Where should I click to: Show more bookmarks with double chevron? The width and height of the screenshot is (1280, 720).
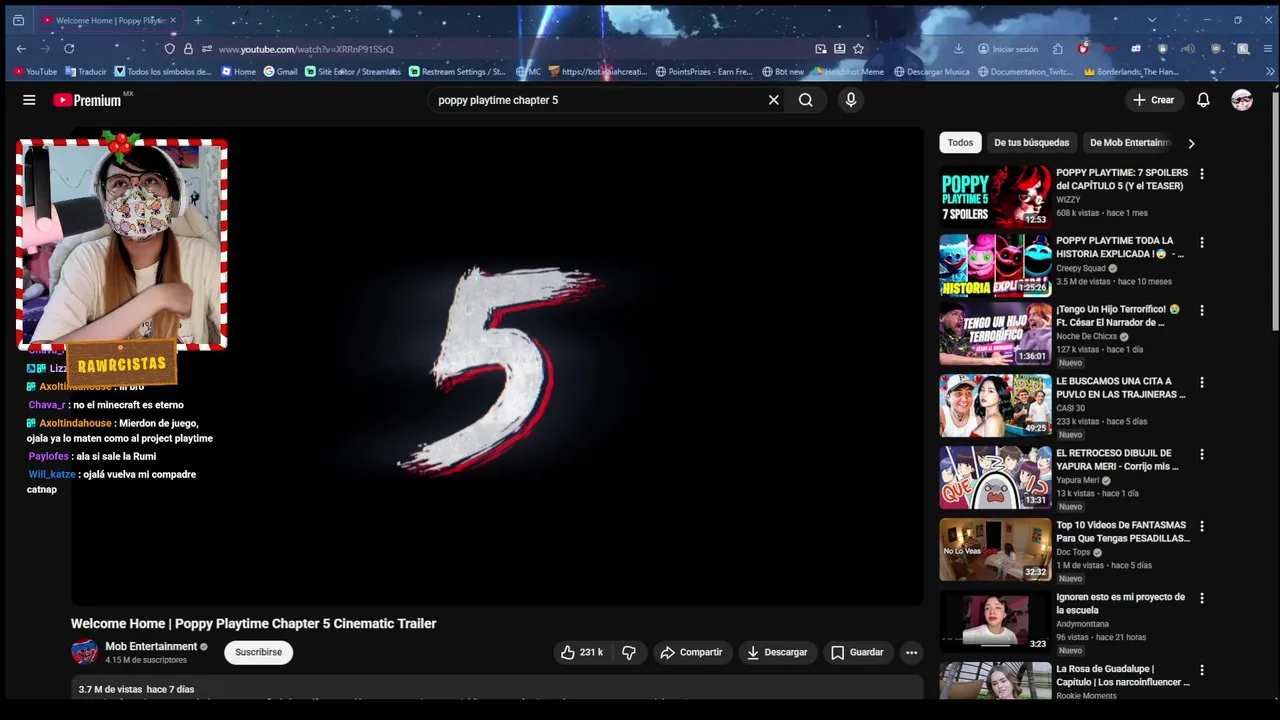1270,72
